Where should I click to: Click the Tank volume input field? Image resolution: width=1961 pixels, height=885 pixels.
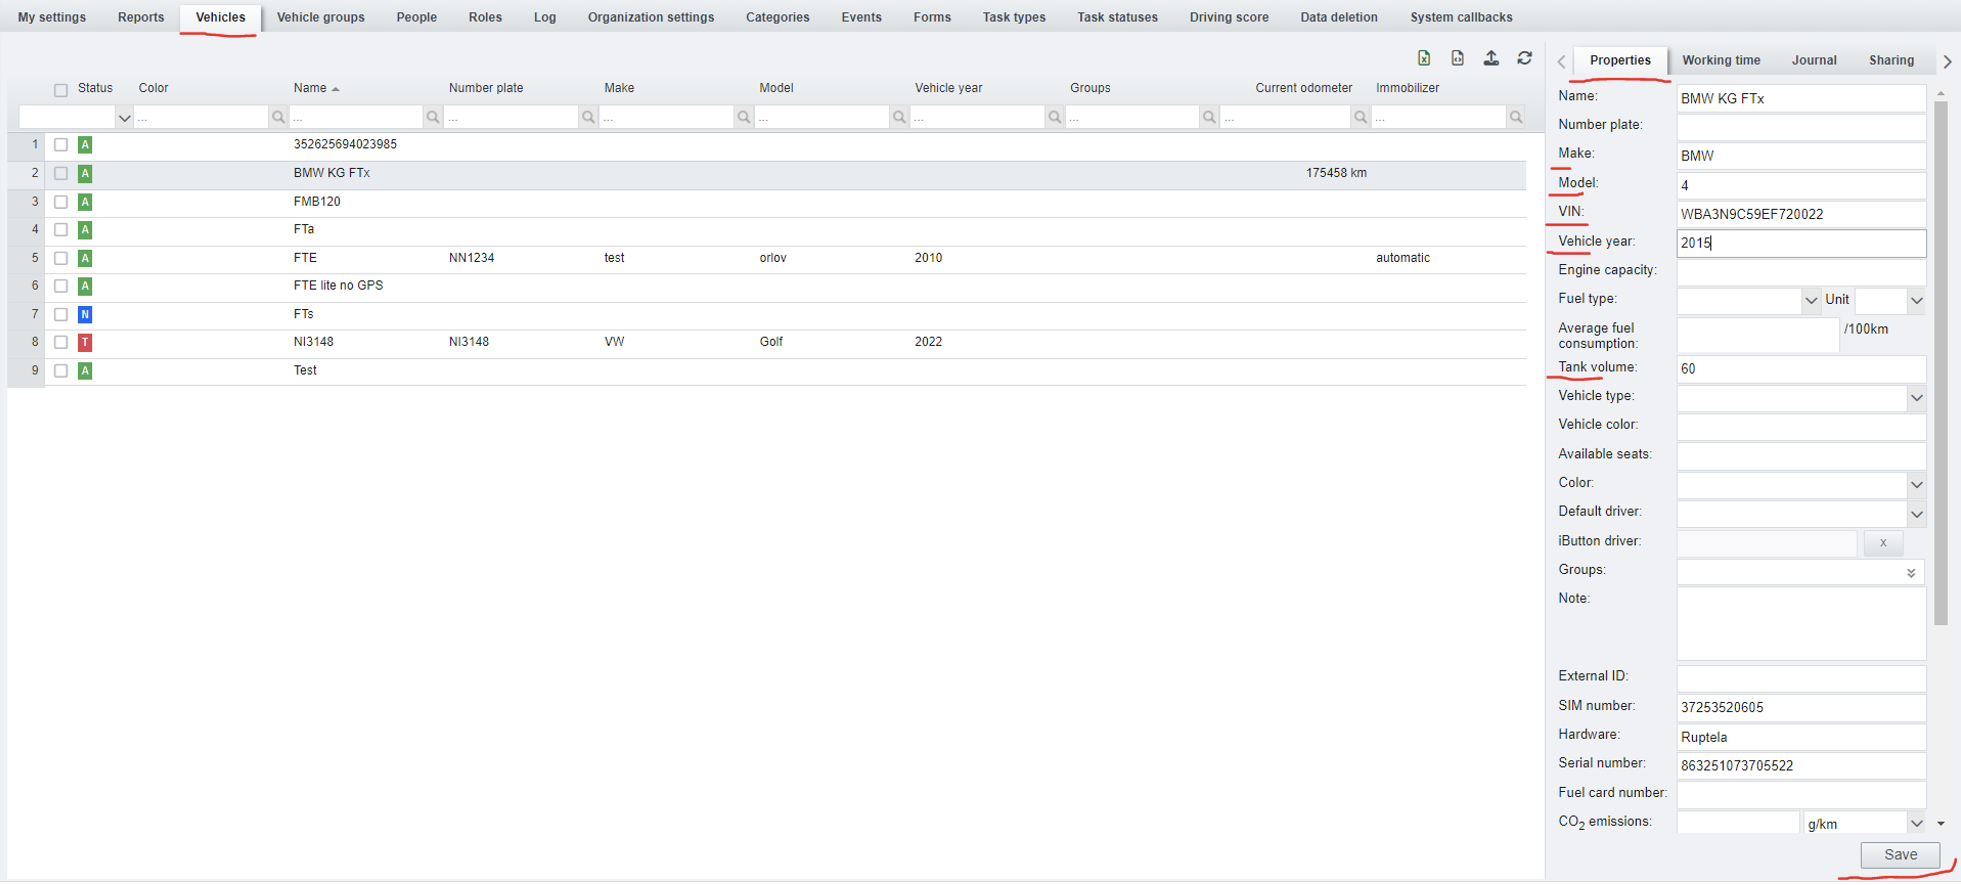pyautogui.click(x=1801, y=369)
